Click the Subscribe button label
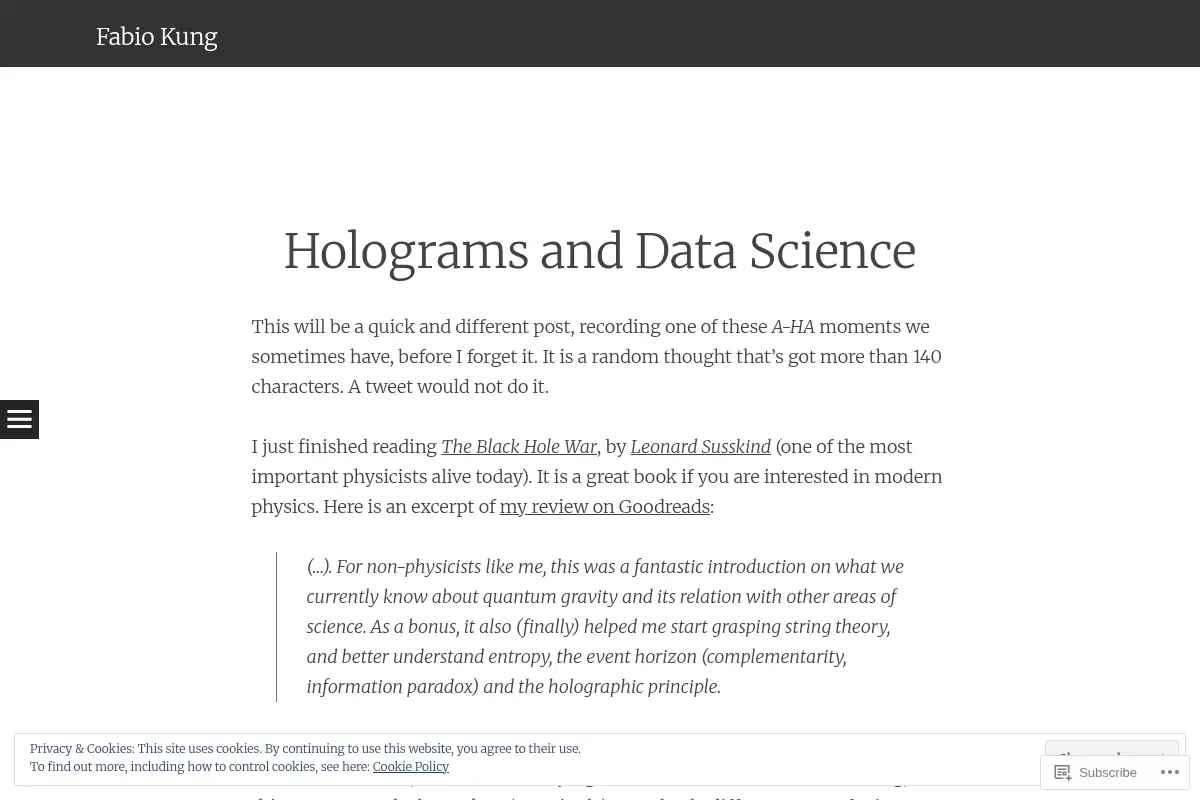The image size is (1200, 800). pos(1107,772)
